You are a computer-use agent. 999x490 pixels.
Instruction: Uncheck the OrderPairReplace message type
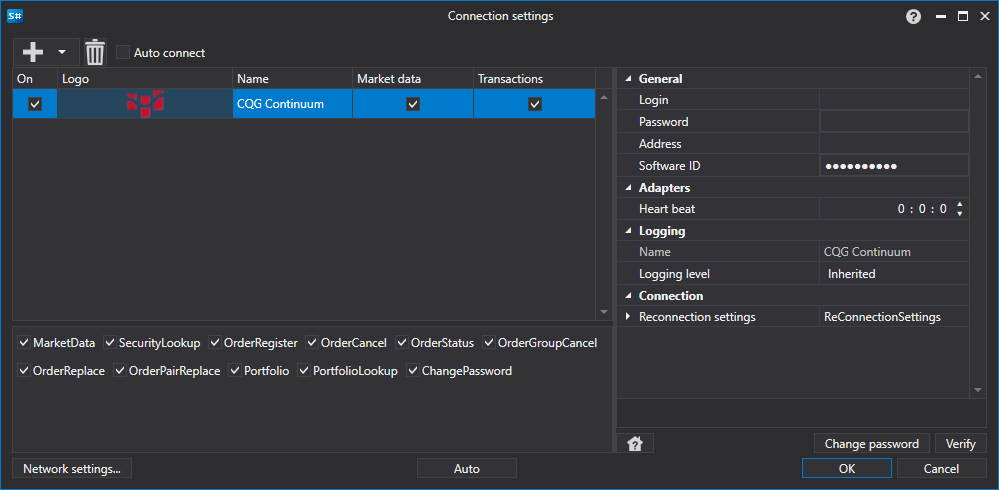pos(120,370)
